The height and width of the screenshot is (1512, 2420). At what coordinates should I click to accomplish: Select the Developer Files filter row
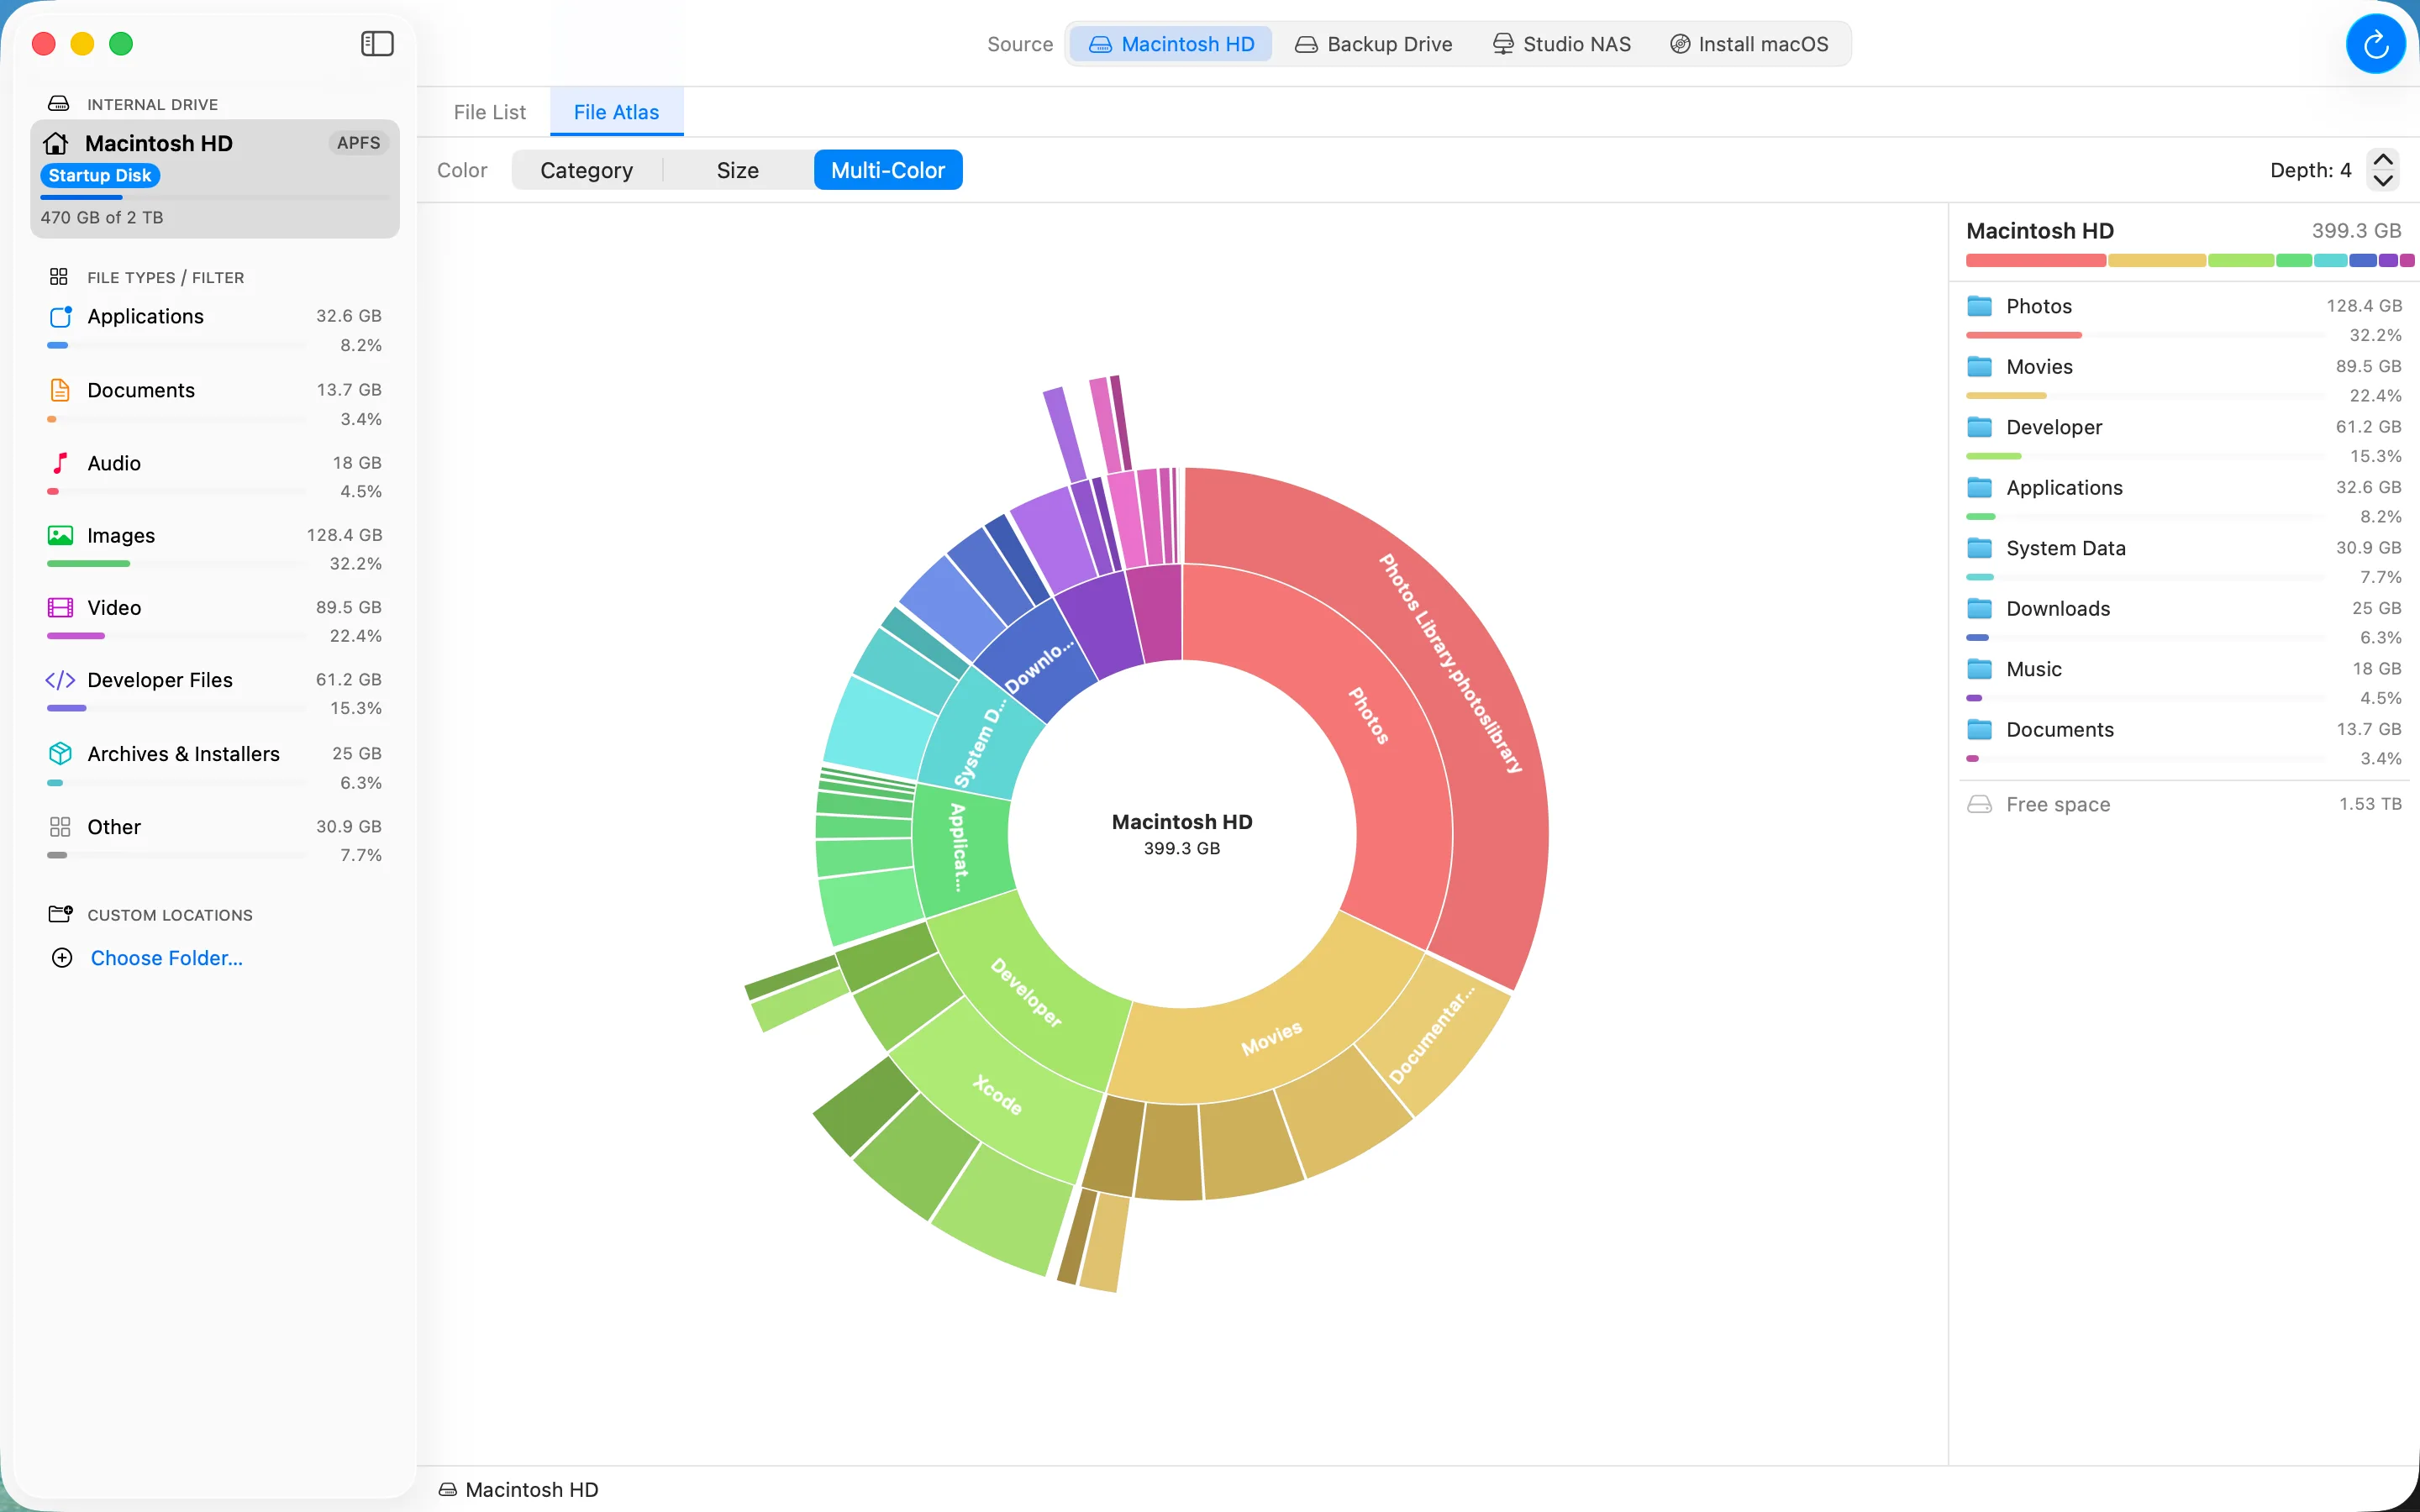pyautogui.click(x=215, y=693)
